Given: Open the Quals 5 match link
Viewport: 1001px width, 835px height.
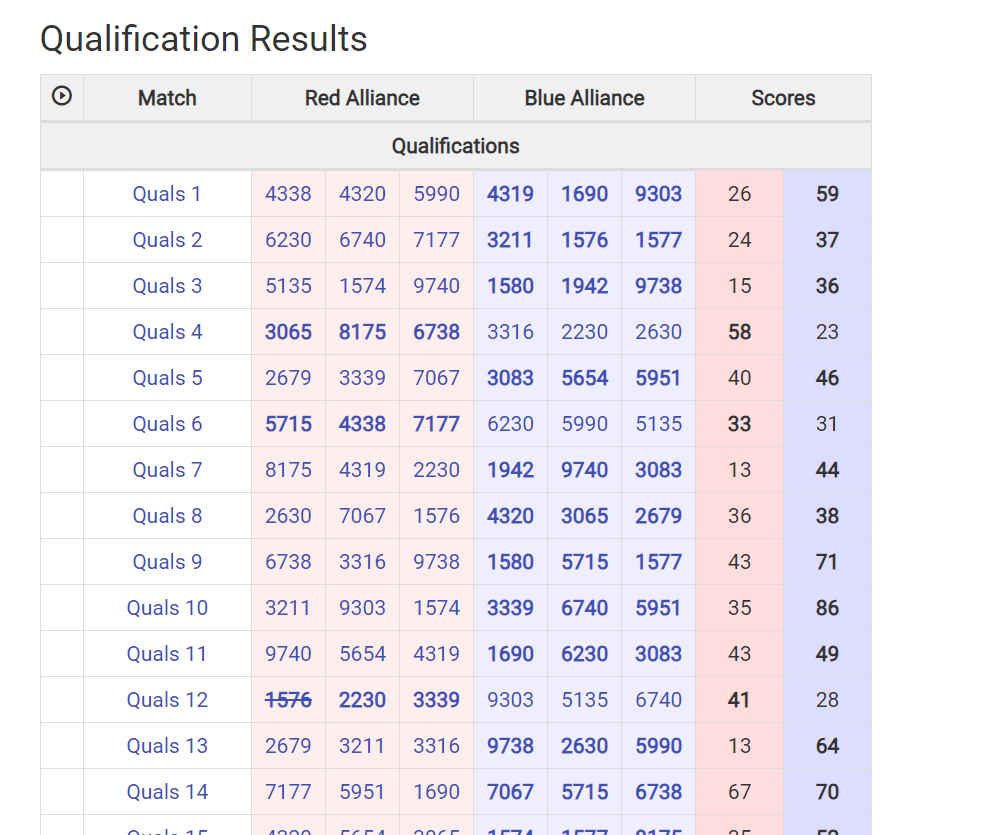Looking at the screenshot, I should [x=167, y=378].
